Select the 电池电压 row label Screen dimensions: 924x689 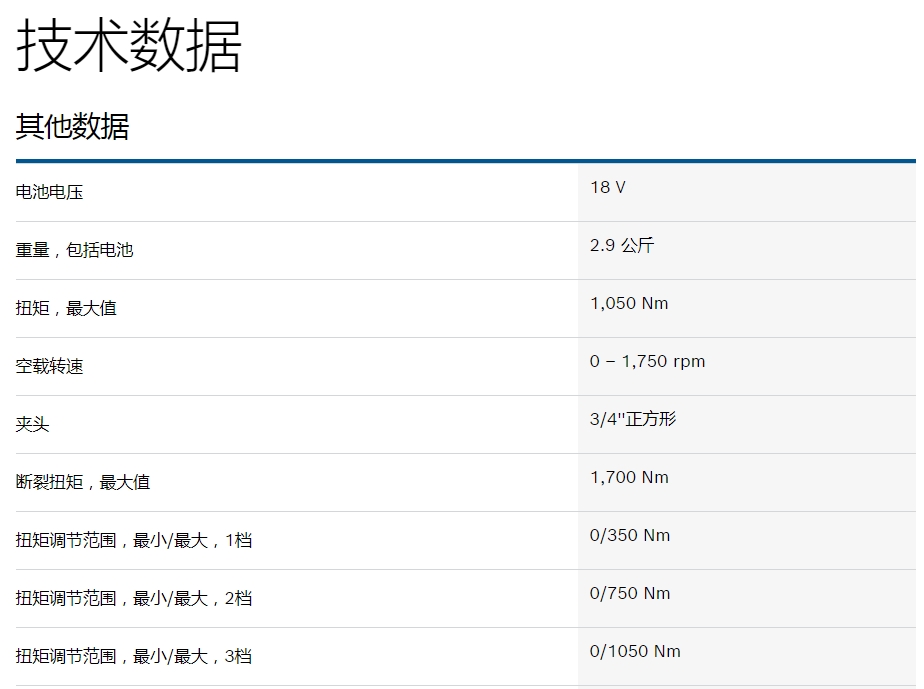click(49, 192)
